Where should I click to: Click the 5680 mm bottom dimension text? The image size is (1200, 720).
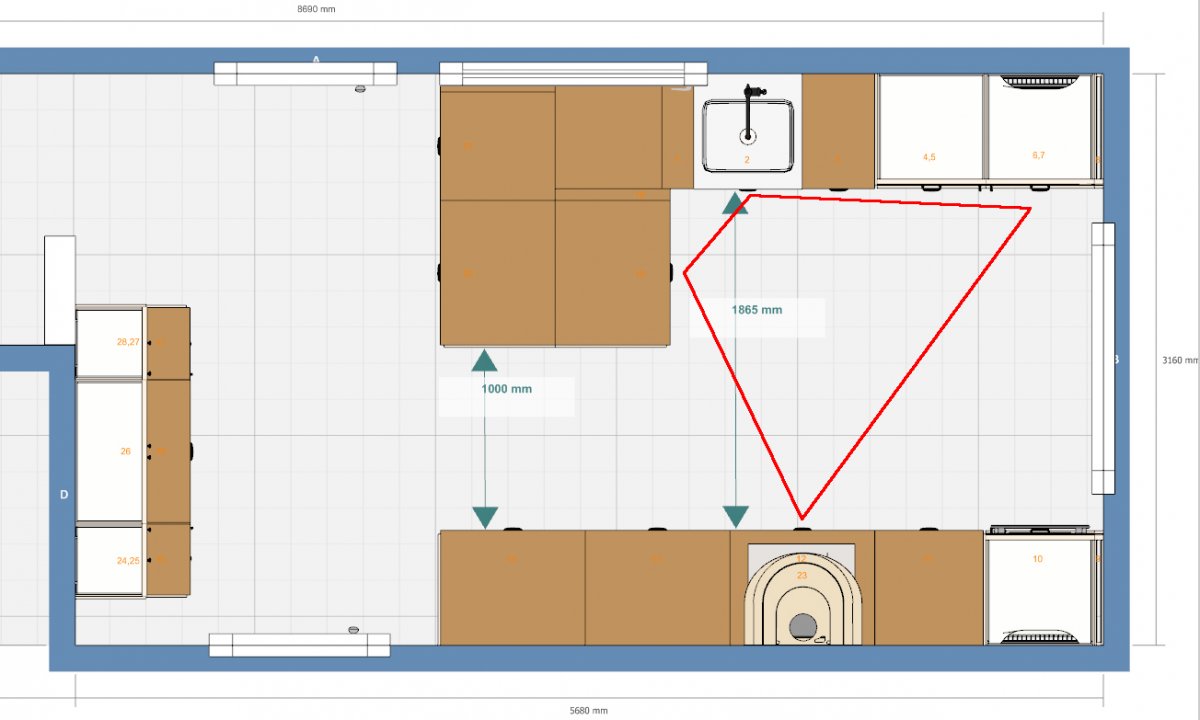coord(588,711)
